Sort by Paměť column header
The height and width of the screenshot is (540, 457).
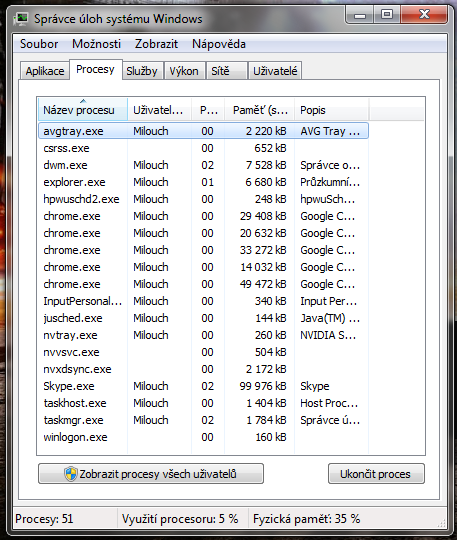260,110
